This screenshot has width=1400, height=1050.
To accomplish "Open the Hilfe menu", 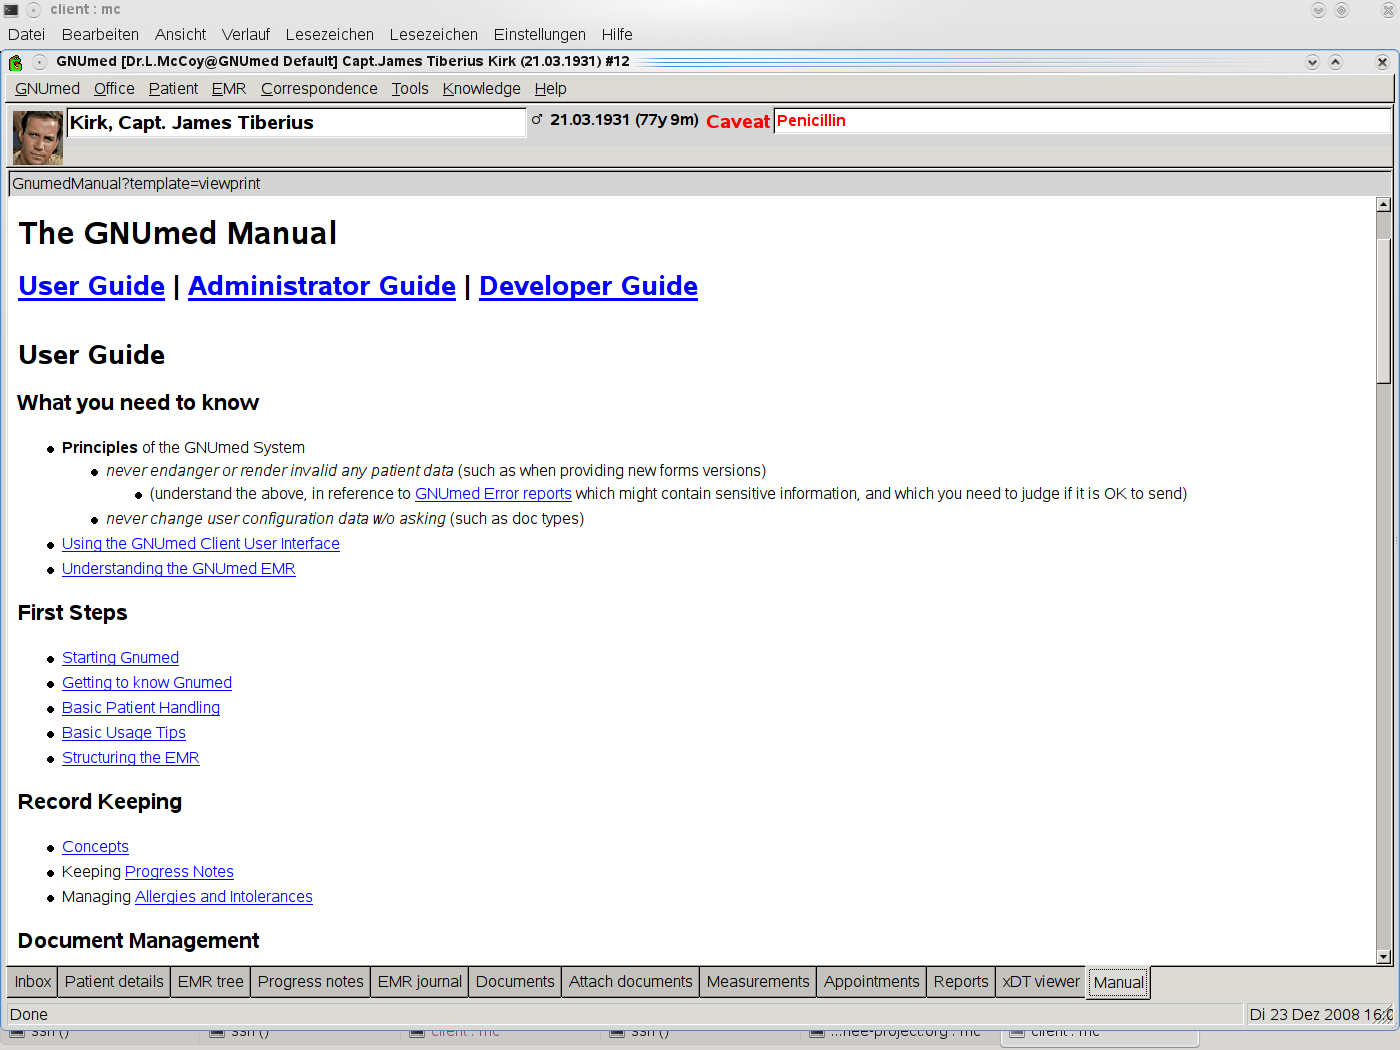I will click(x=617, y=34).
